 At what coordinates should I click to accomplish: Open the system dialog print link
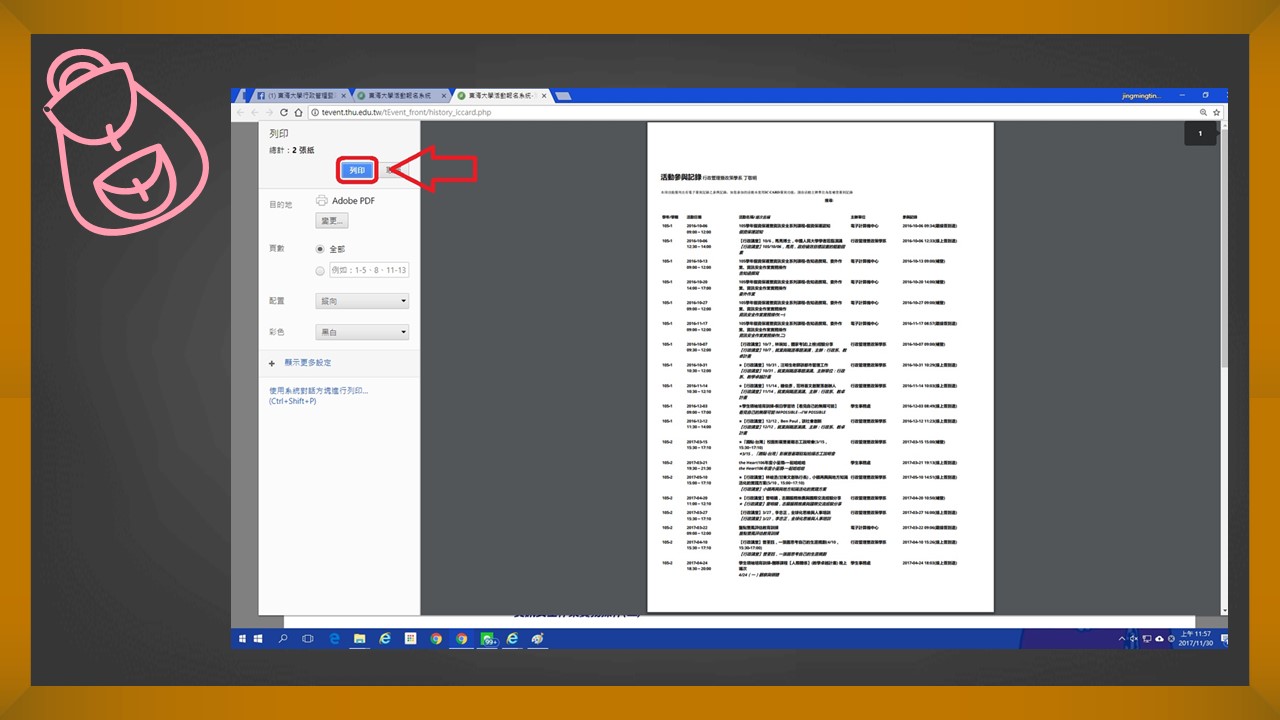(318, 391)
